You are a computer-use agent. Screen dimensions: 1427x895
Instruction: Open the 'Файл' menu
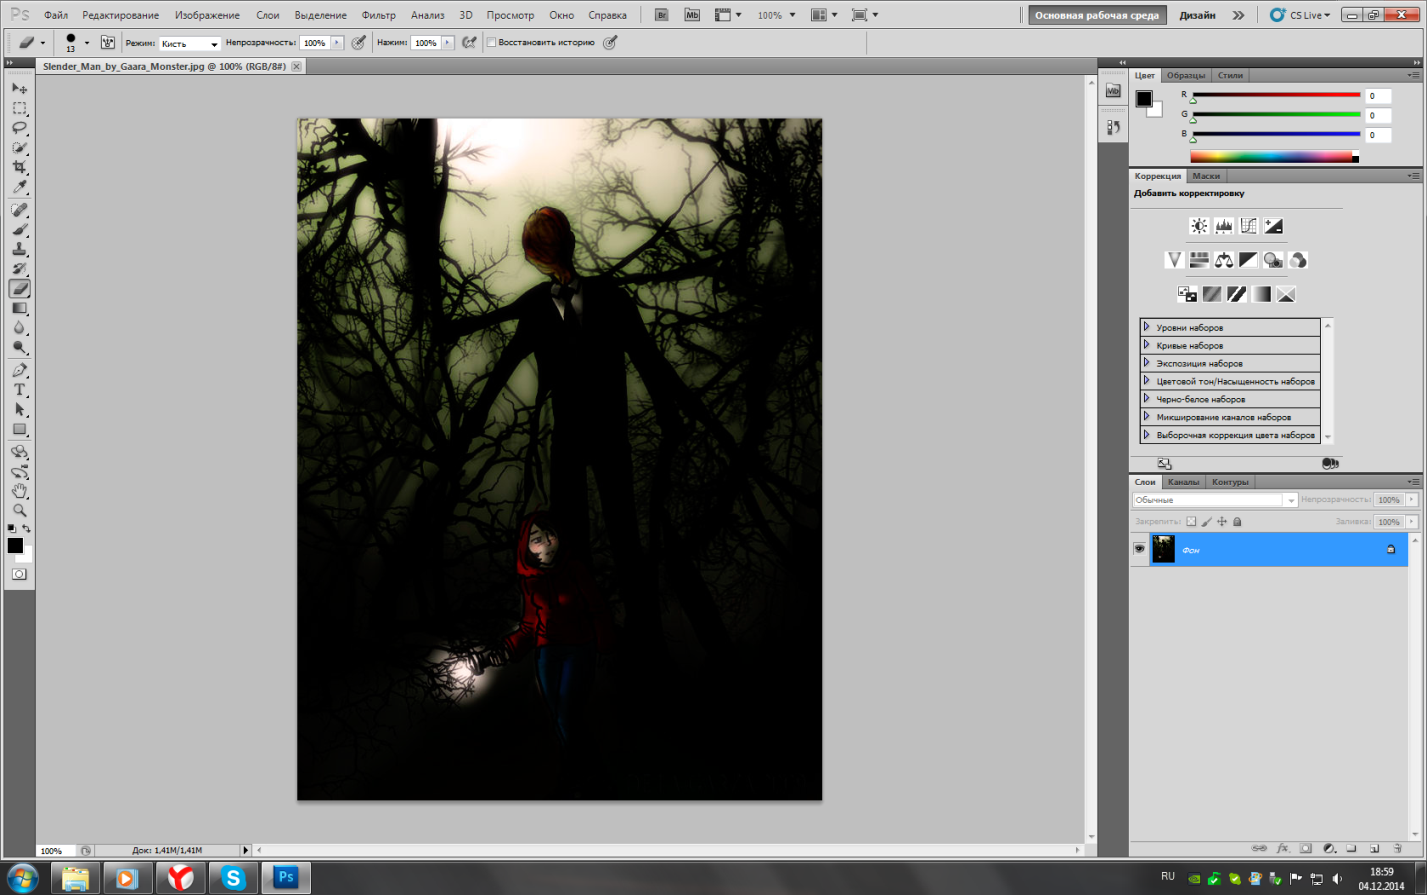coord(56,15)
